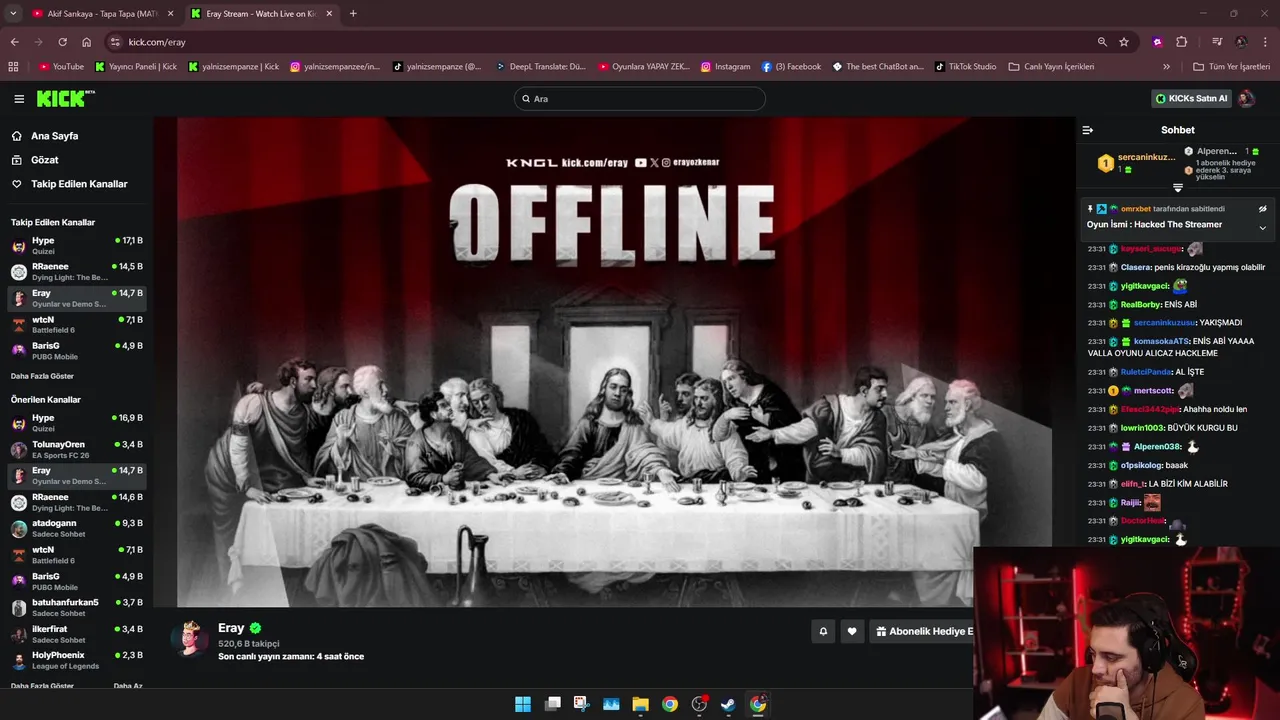Click RuletciPanda username in chat
The width and height of the screenshot is (1280, 720).
(1146, 372)
